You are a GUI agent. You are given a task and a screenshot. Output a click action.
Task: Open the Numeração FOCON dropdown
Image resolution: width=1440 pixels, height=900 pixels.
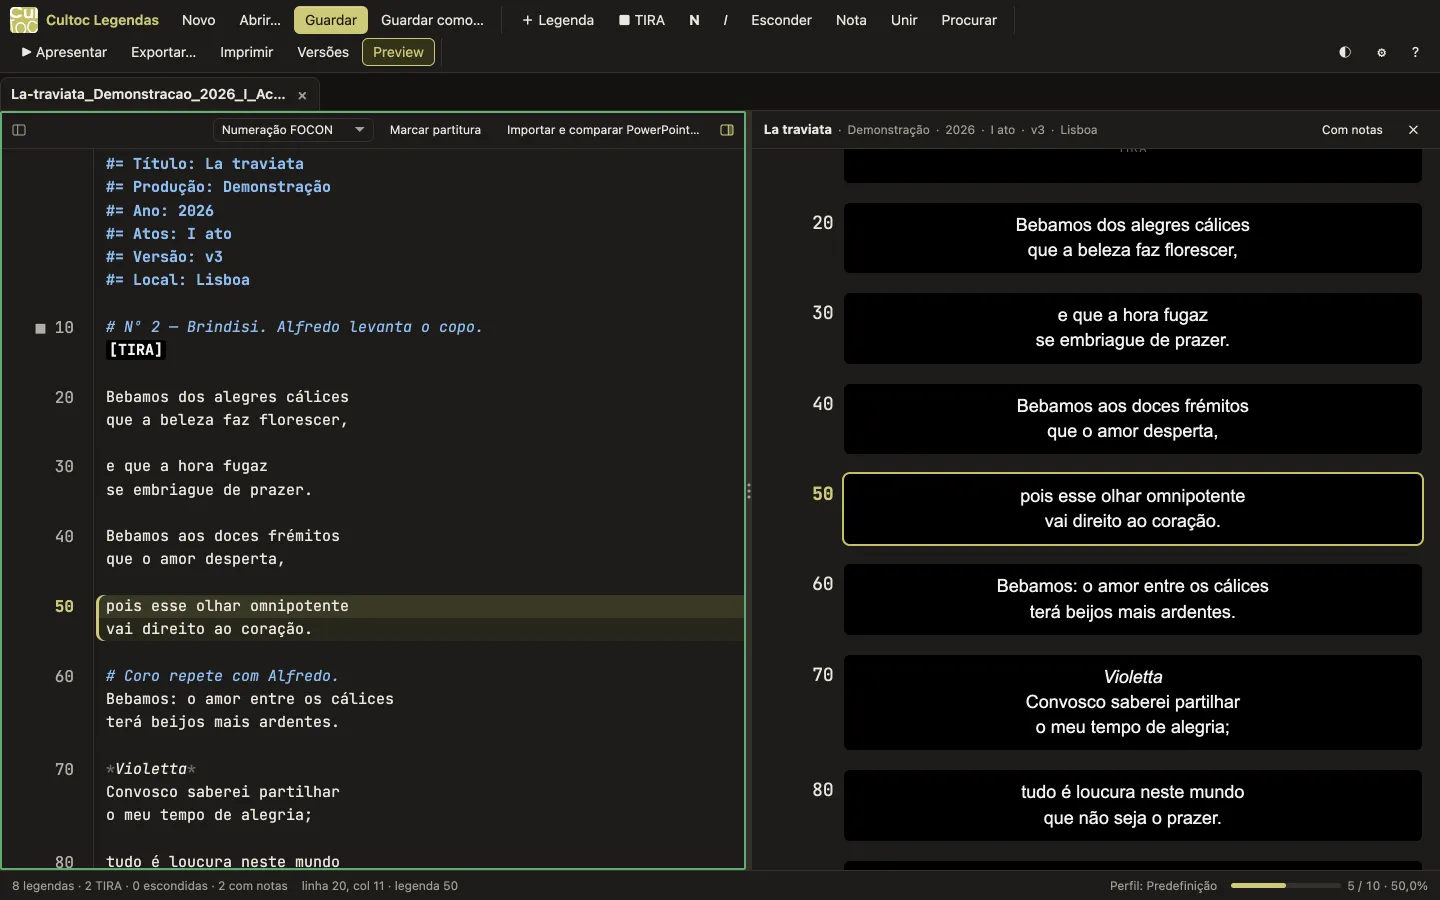[x=293, y=130]
